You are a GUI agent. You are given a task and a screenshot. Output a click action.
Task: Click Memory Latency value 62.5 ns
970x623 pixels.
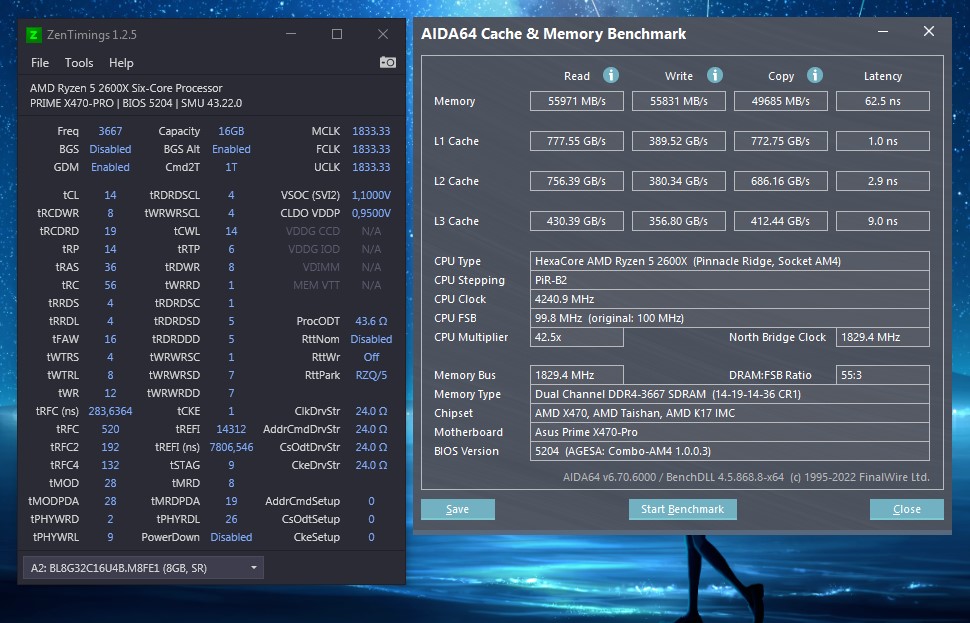883,101
